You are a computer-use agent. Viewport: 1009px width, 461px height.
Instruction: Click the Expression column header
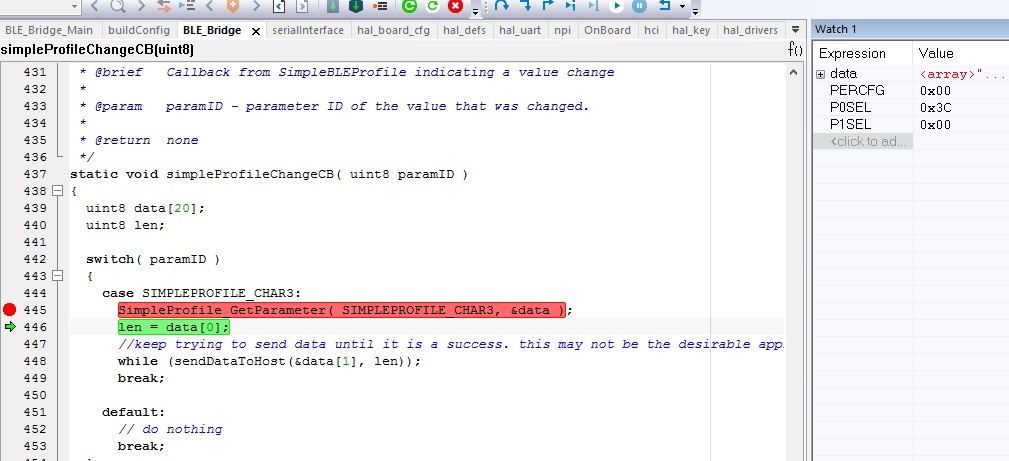(x=863, y=53)
